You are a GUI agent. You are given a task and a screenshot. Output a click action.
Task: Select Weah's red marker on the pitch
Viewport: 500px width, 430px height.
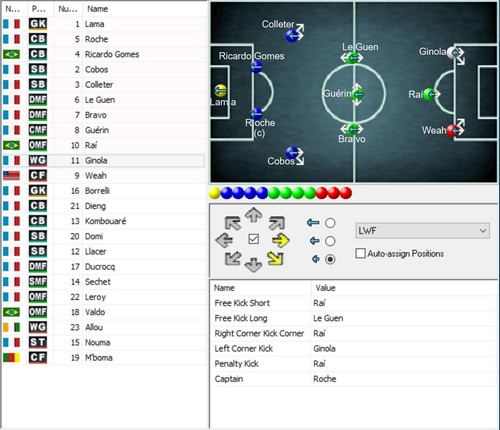point(453,131)
